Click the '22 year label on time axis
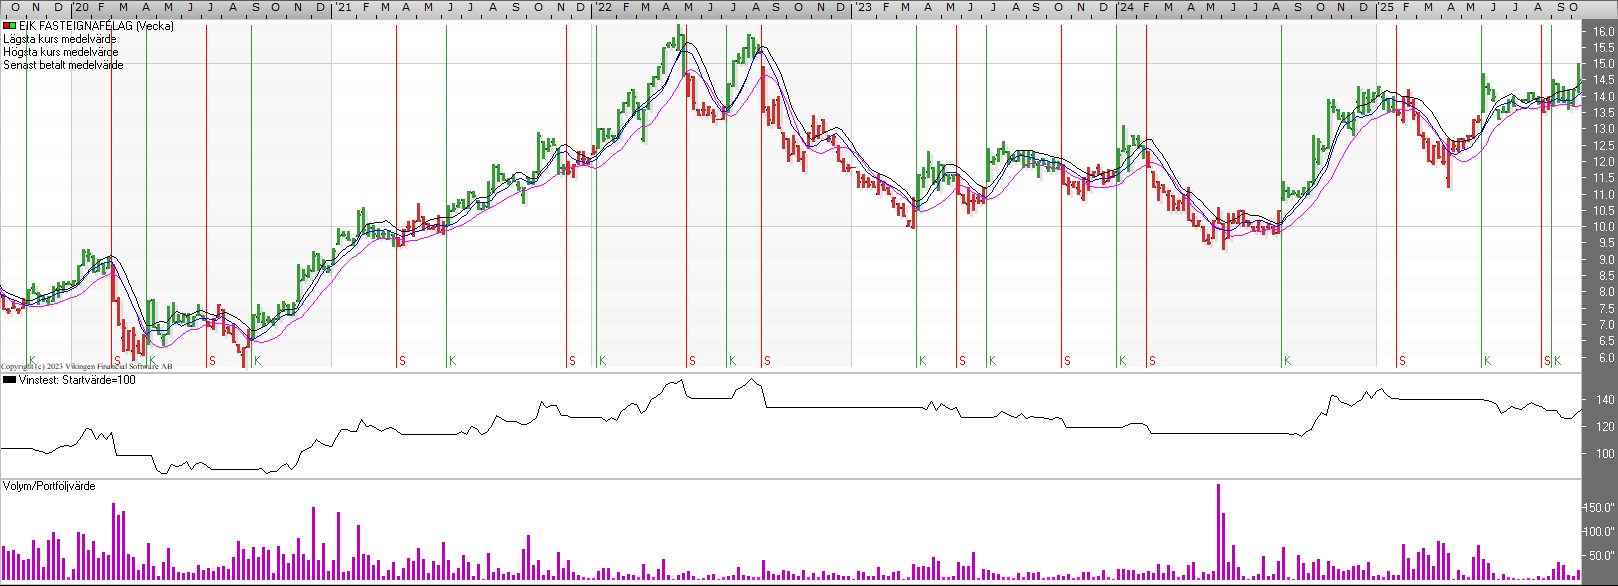 tap(604, 8)
